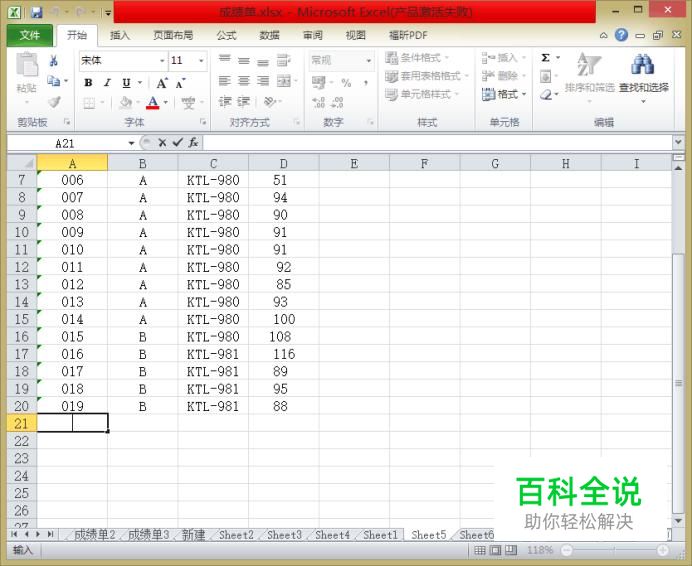
Task: Apply accounting currency format icon
Action: [x=319, y=83]
